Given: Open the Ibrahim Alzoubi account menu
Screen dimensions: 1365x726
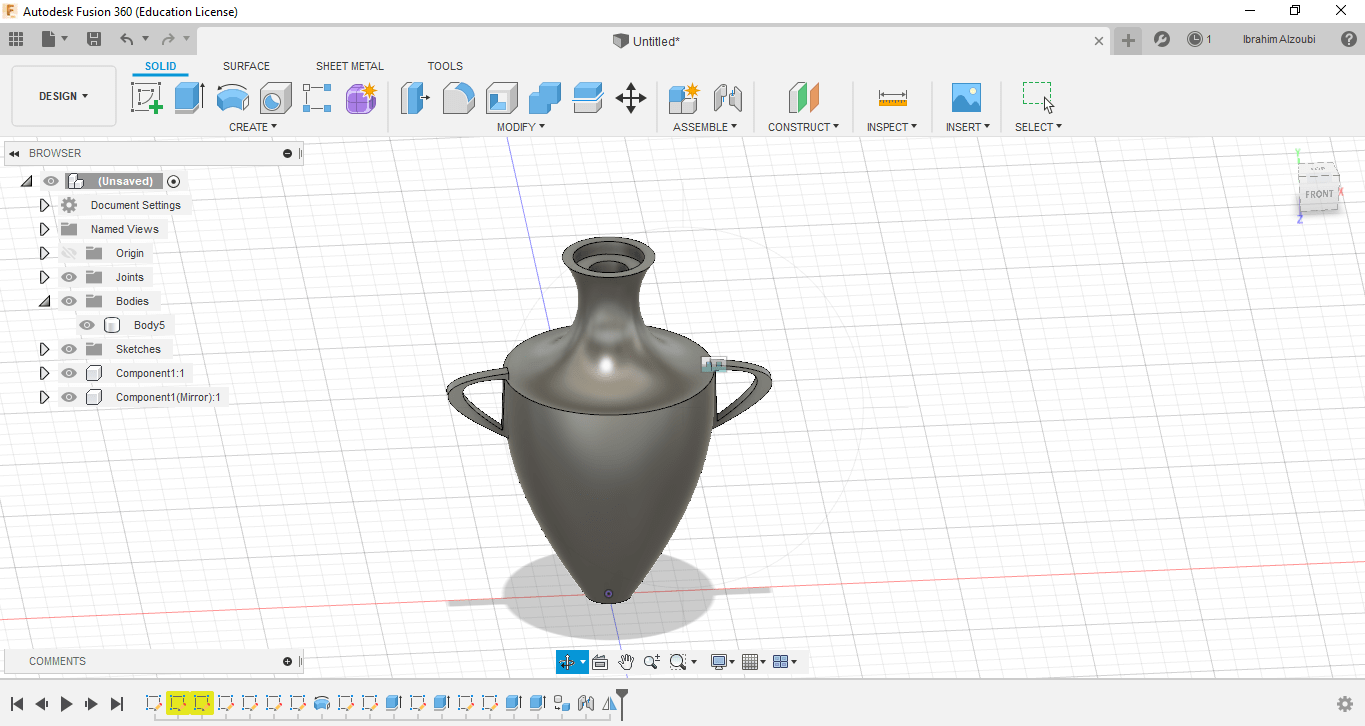Looking at the screenshot, I should point(1278,39).
